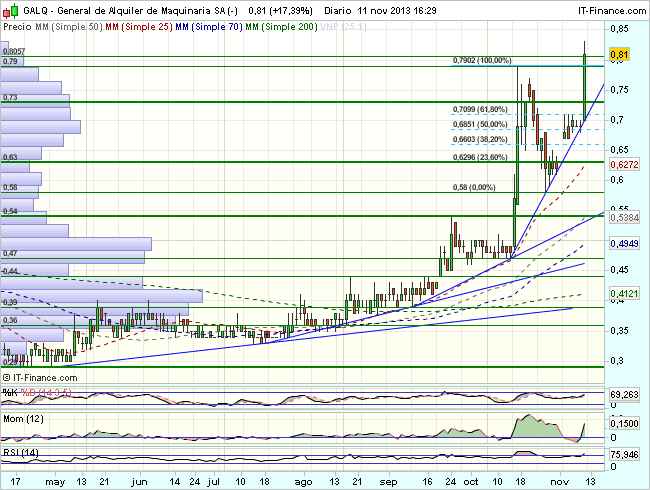This screenshot has width=650, height=490.
Task: Click the nov label on date axis
Action: click(x=560, y=482)
